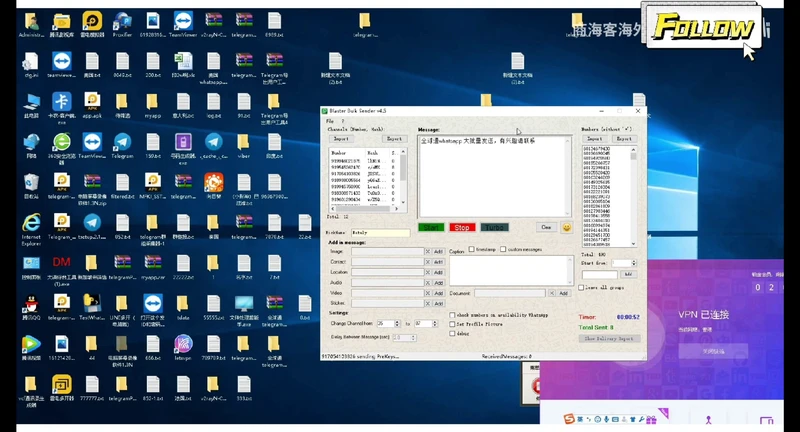Open the viber folder on desktop

click(243, 146)
